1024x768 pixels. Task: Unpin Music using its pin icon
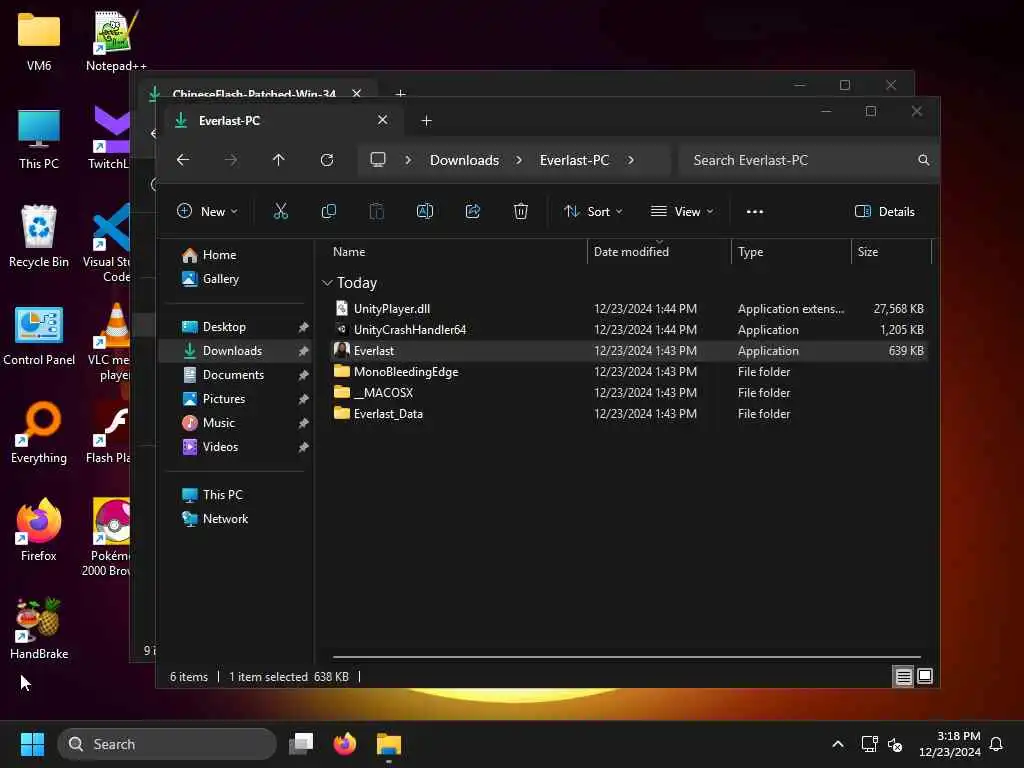[303, 423]
